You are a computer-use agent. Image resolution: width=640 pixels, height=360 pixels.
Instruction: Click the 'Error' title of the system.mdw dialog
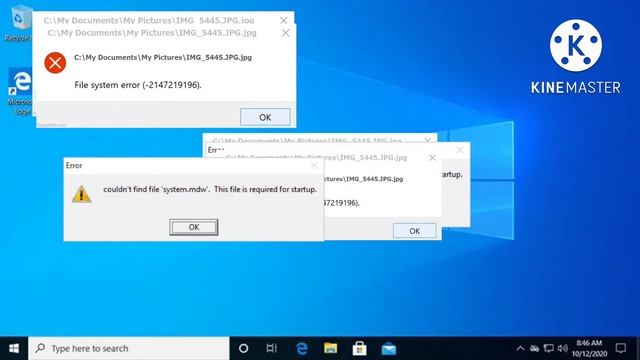pos(74,165)
